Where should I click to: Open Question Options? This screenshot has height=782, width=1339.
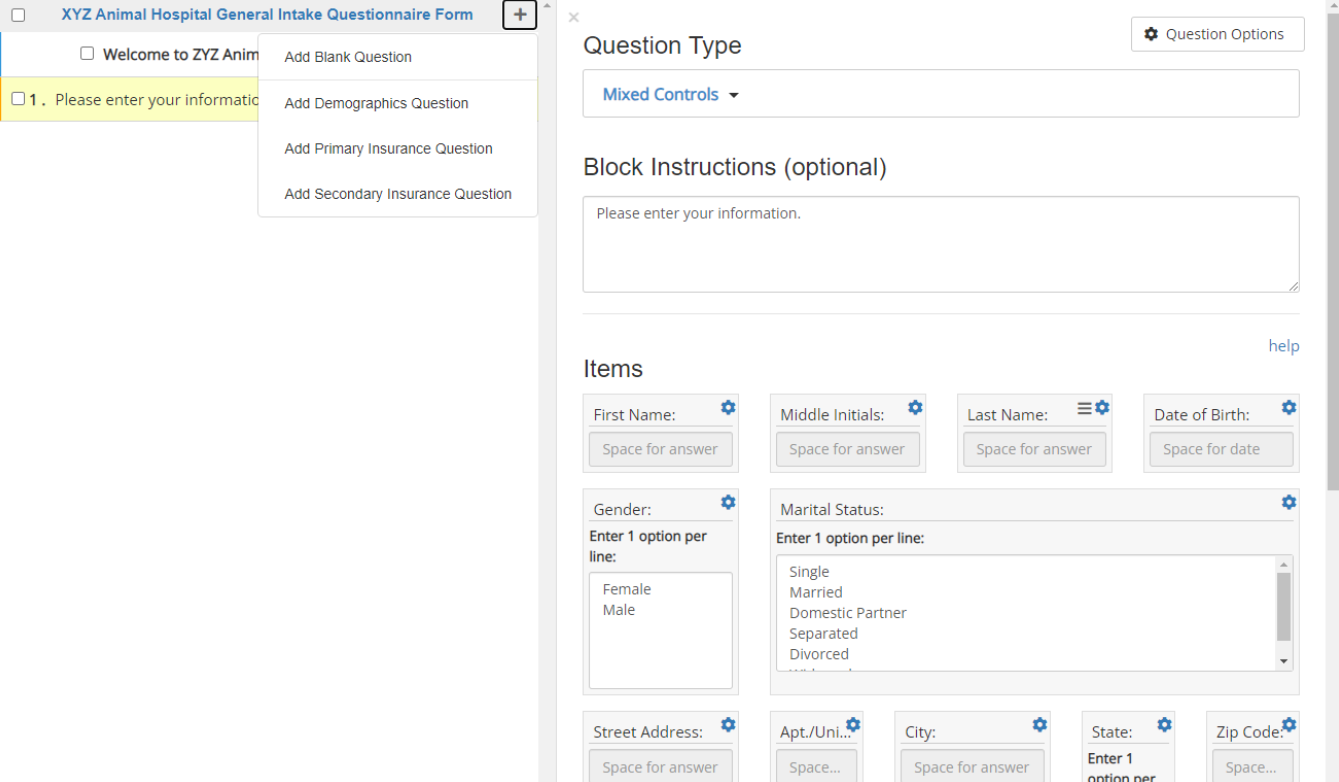[1217, 34]
